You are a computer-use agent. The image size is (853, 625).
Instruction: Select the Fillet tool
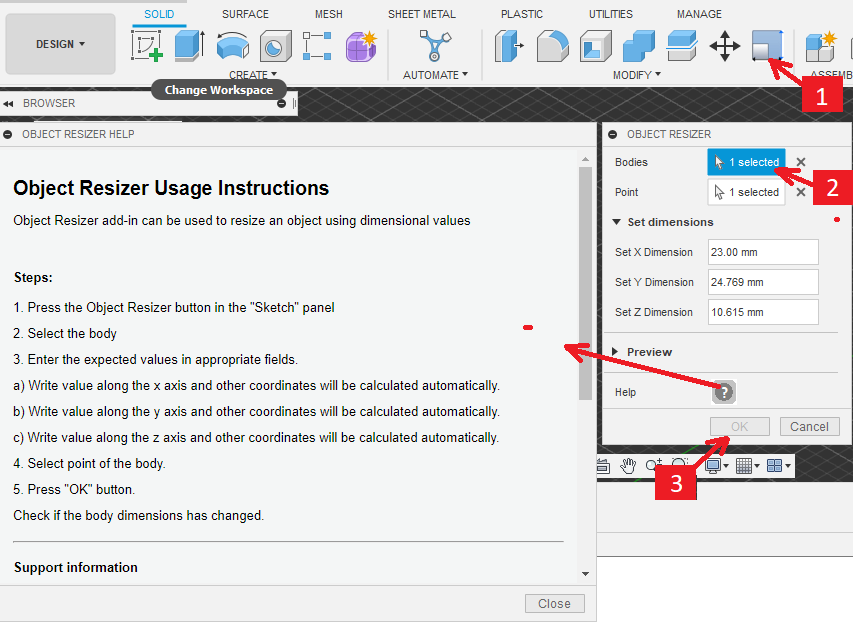click(552, 46)
